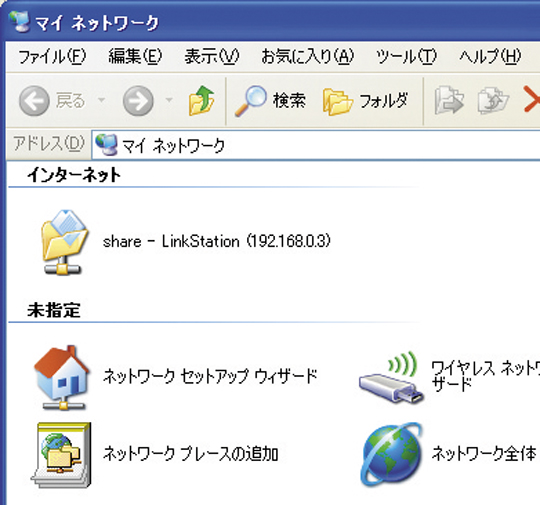
Task: Click the red Delete X icon
Action: pyautogui.click(x=531, y=100)
